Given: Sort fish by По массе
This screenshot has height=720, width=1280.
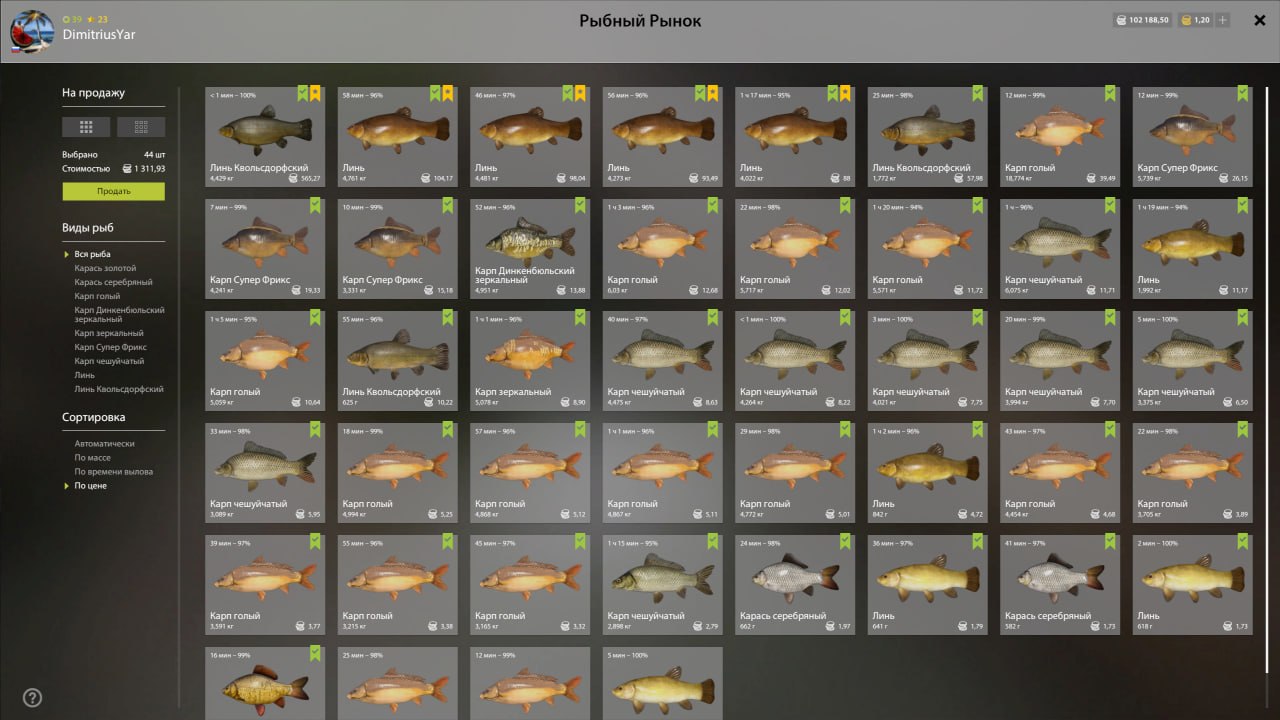Looking at the screenshot, I should (92, 458).
